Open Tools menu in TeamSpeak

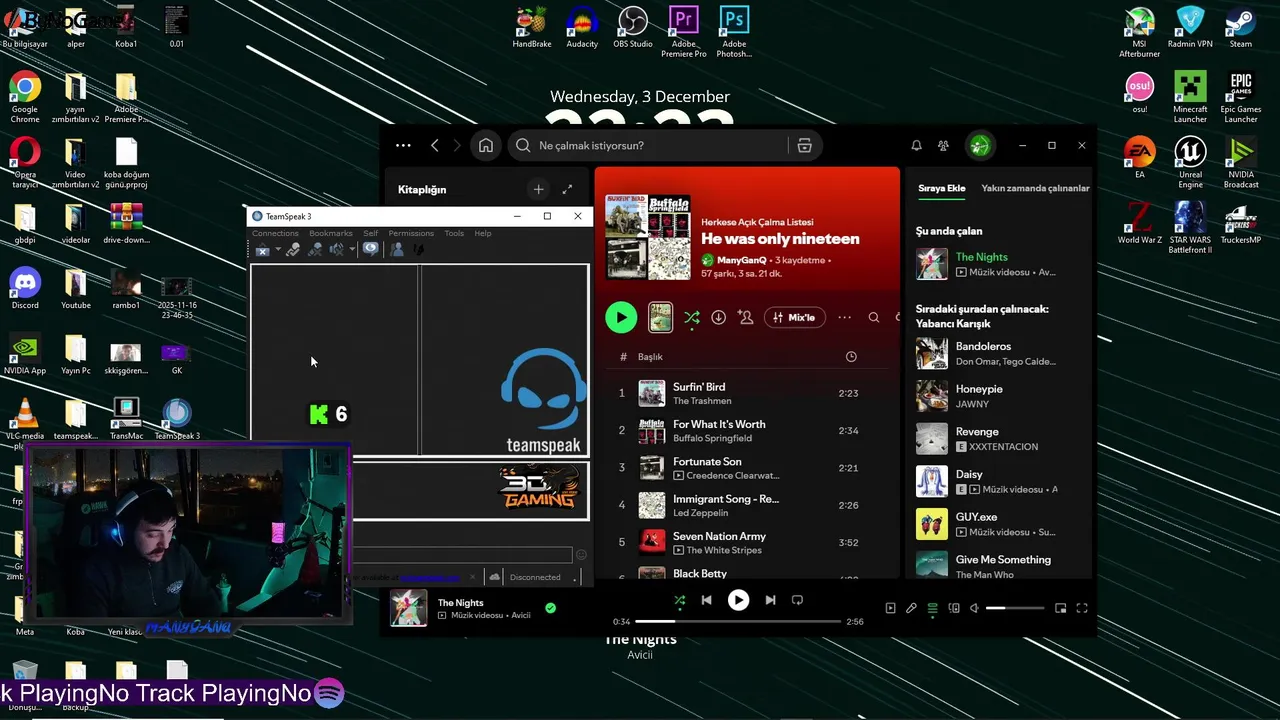tap(454, 233)
